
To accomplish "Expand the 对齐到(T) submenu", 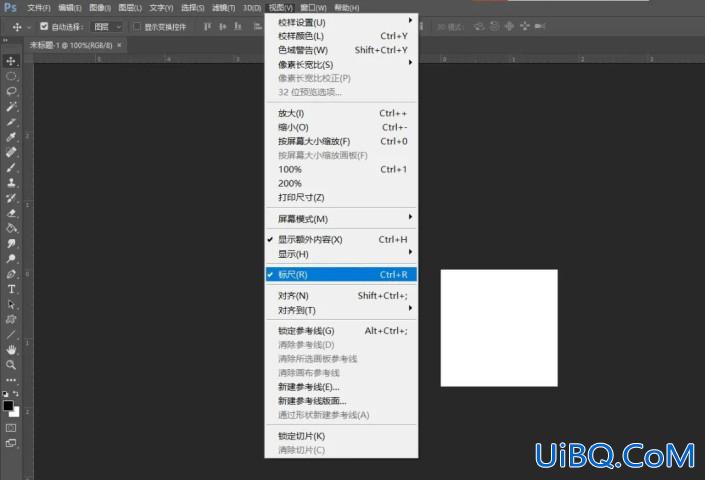I will click(x=341, y=310).
